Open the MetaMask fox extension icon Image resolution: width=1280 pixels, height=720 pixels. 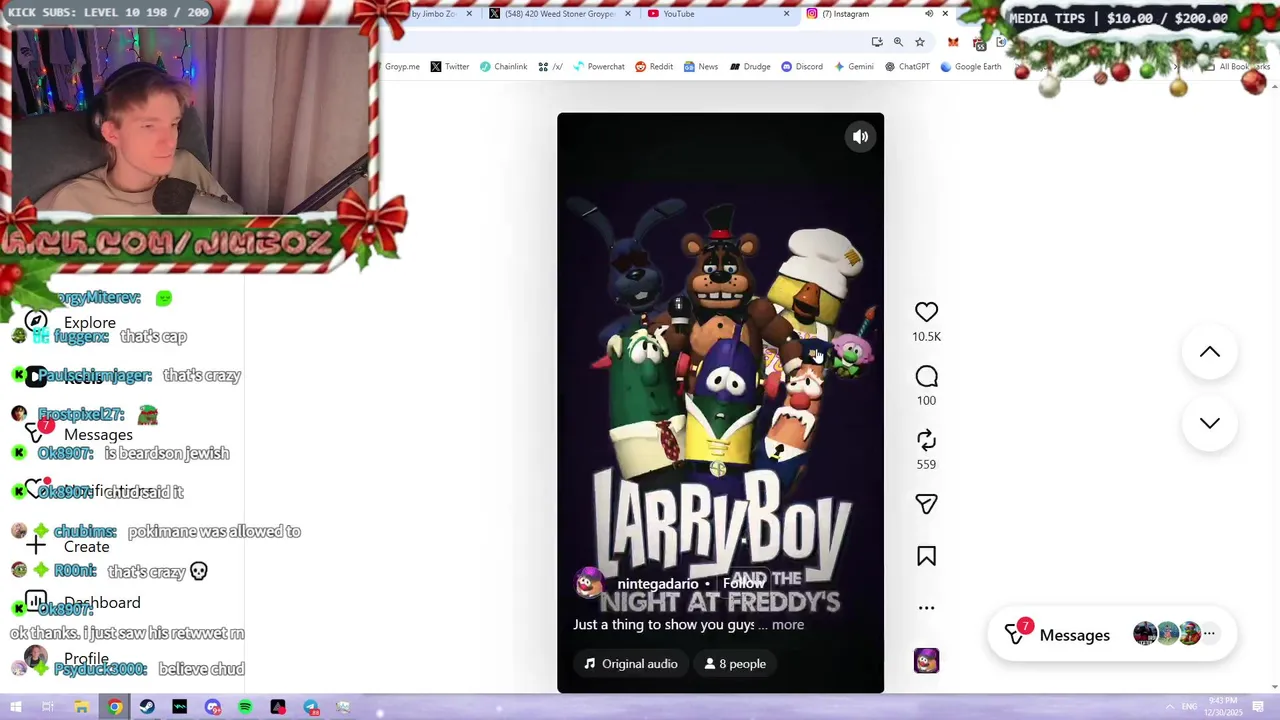[x=953, y=42]
